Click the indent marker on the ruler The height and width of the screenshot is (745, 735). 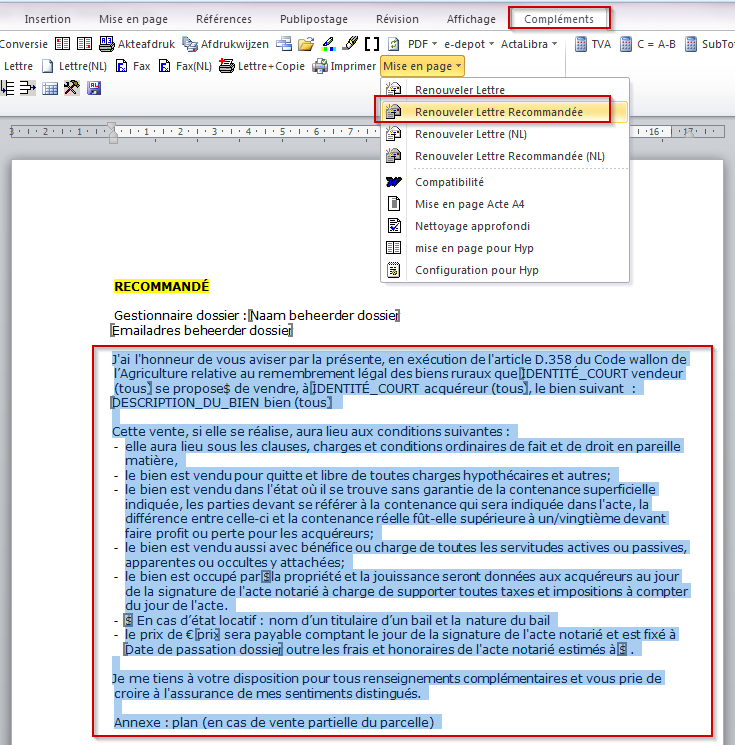pos(112,133)
